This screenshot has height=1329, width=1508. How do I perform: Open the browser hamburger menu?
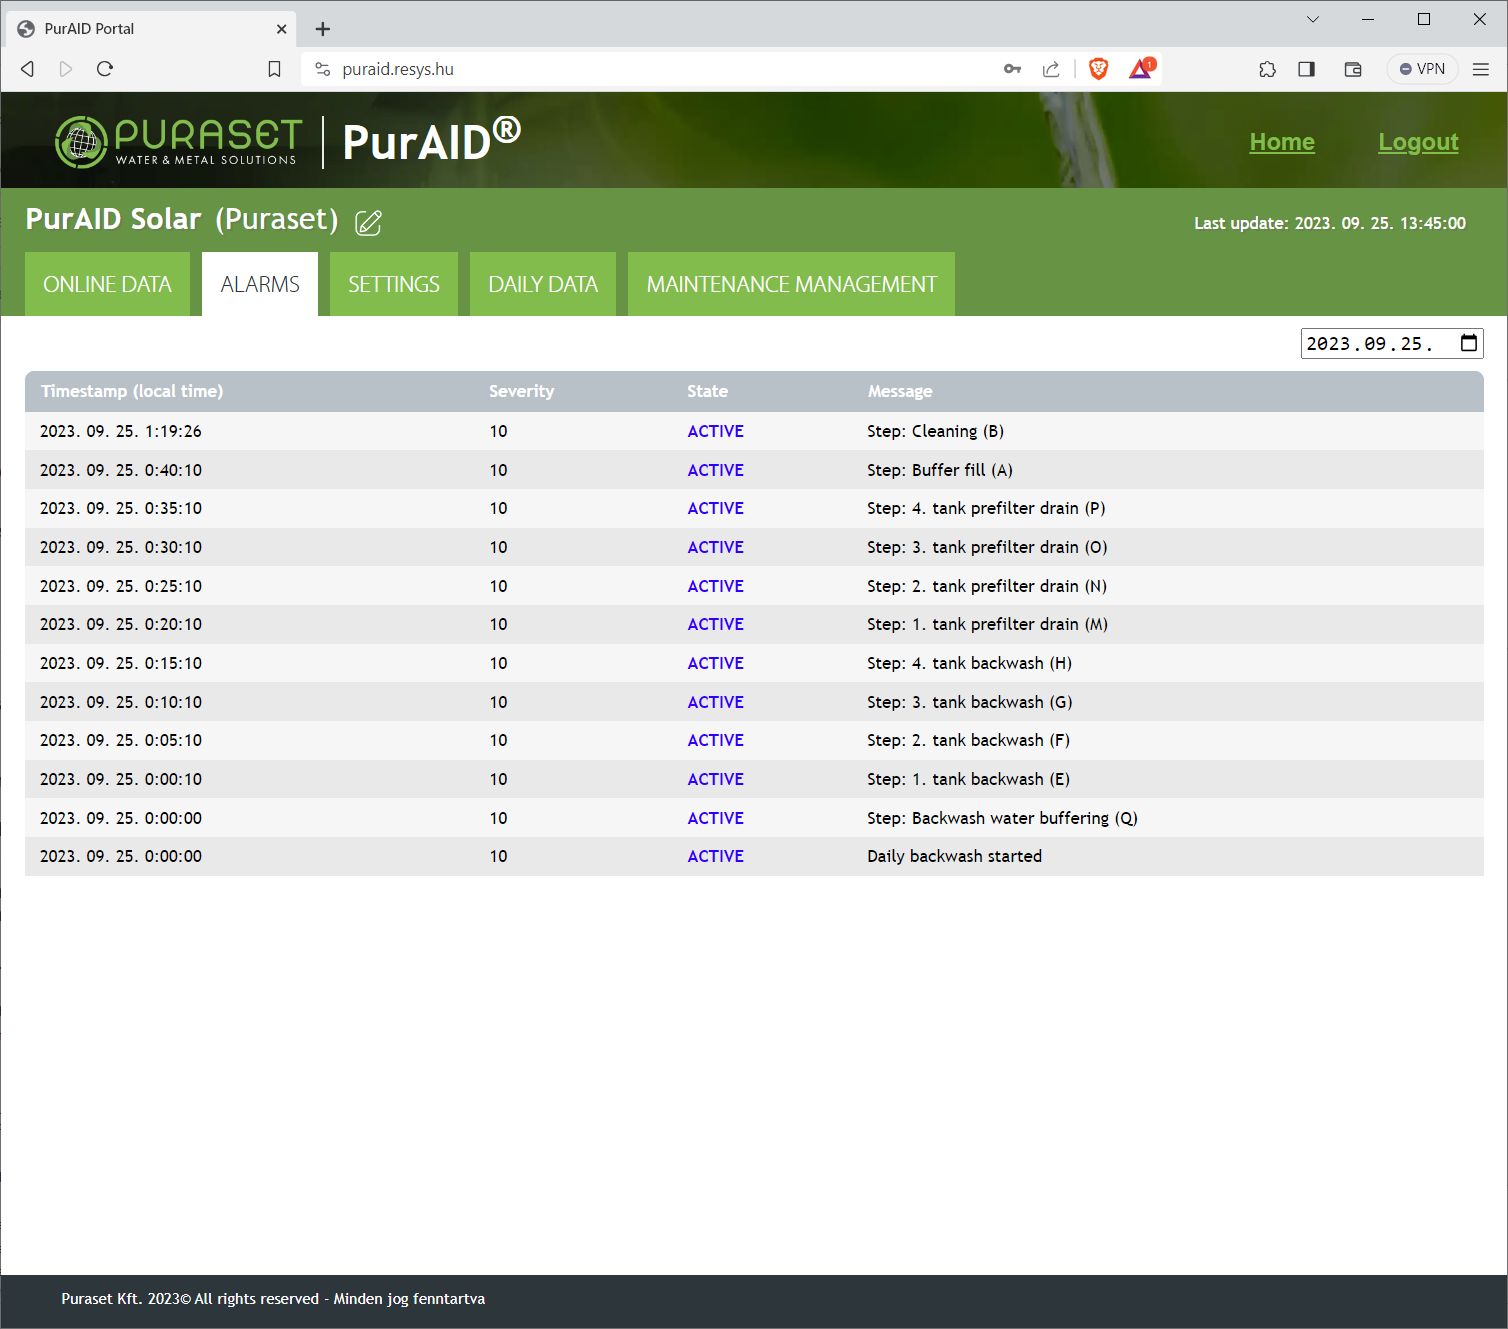(x=1481, y=69)
